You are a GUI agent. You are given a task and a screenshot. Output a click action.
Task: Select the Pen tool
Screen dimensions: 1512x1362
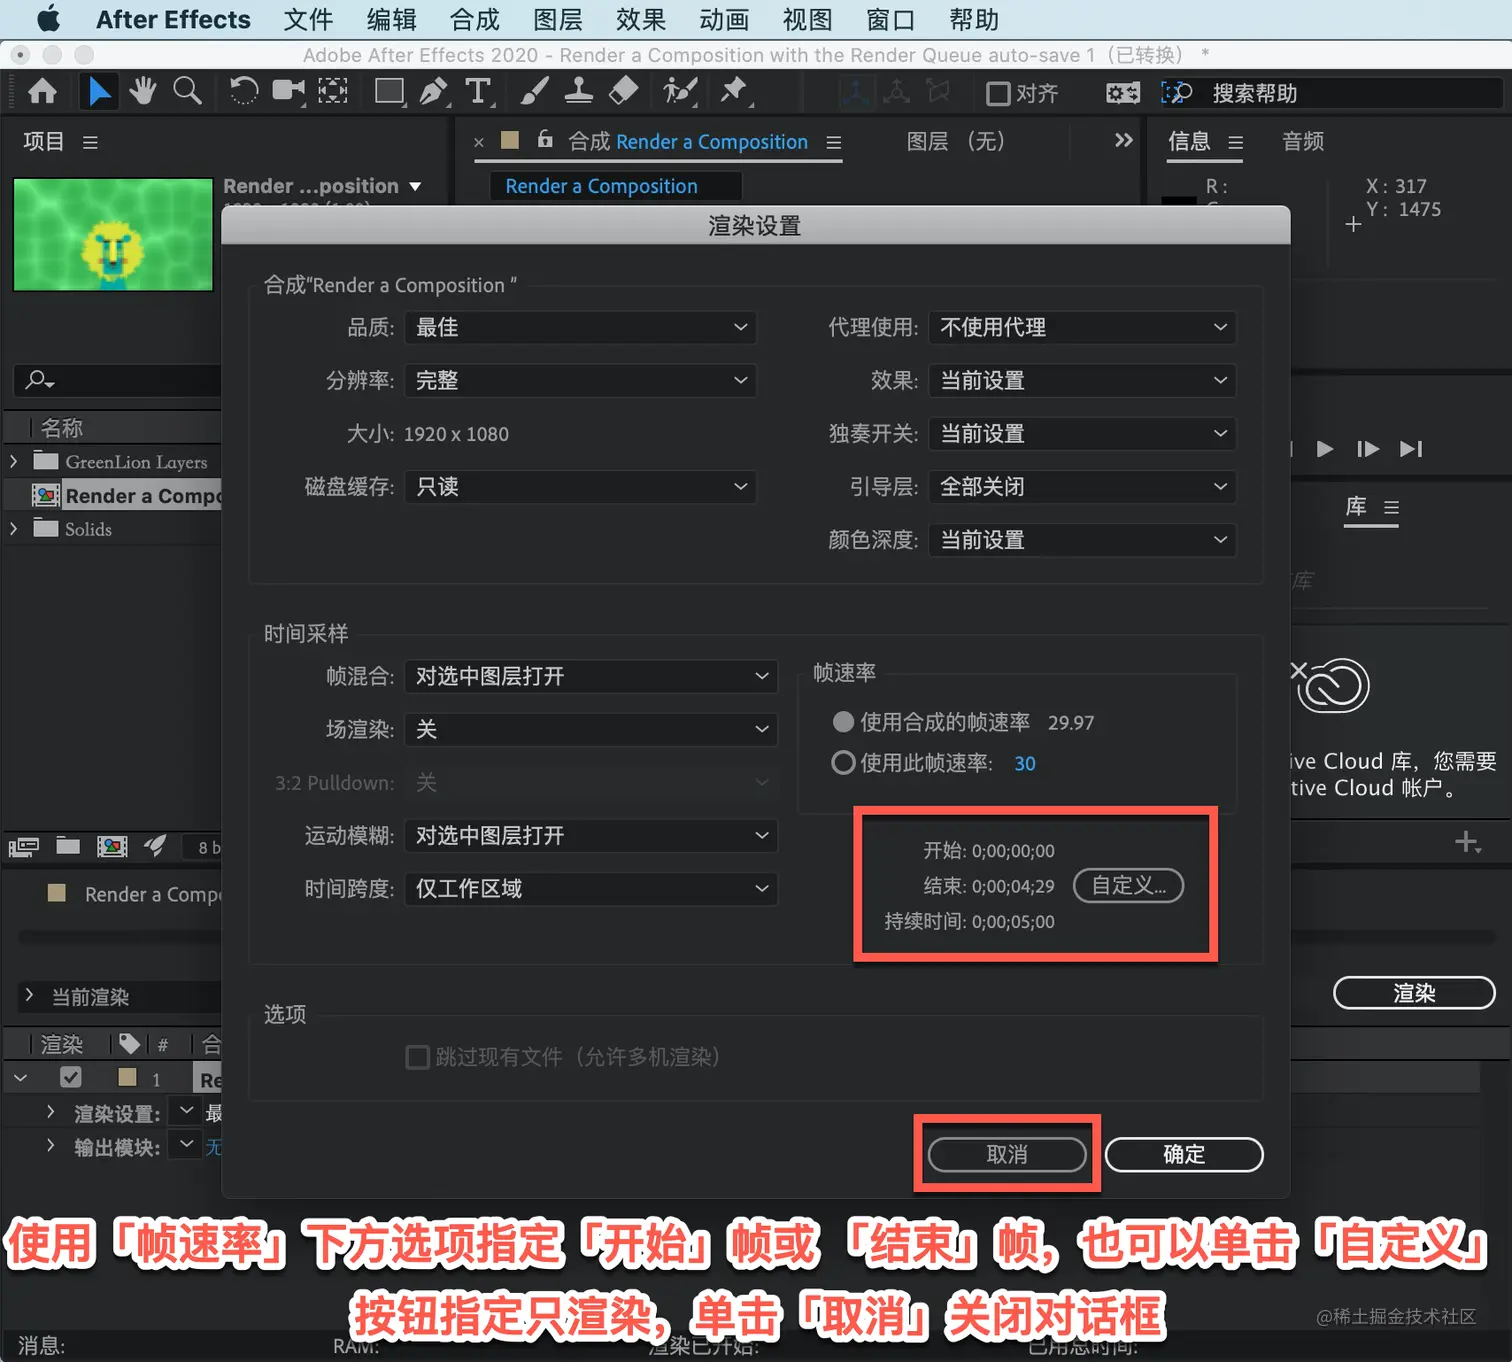coord(434,92)
